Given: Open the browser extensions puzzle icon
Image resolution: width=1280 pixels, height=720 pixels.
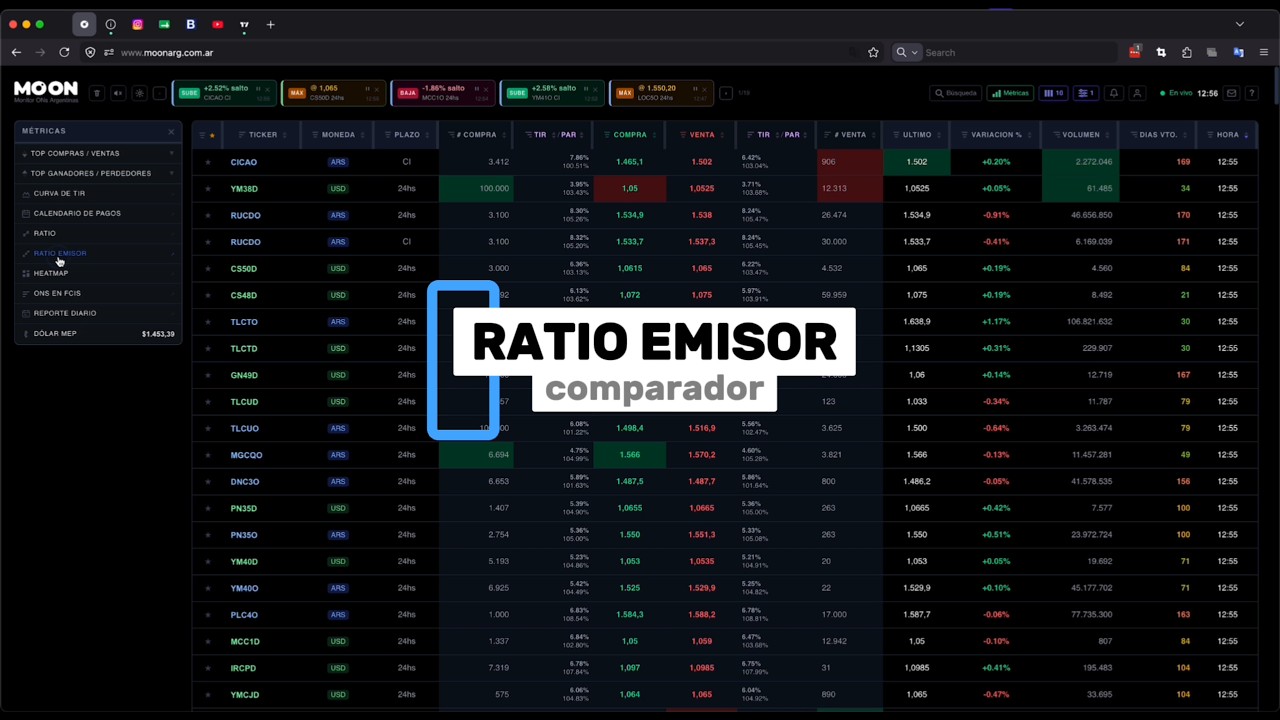Looking at the screenshot, I should click(x=1186, y=52).
